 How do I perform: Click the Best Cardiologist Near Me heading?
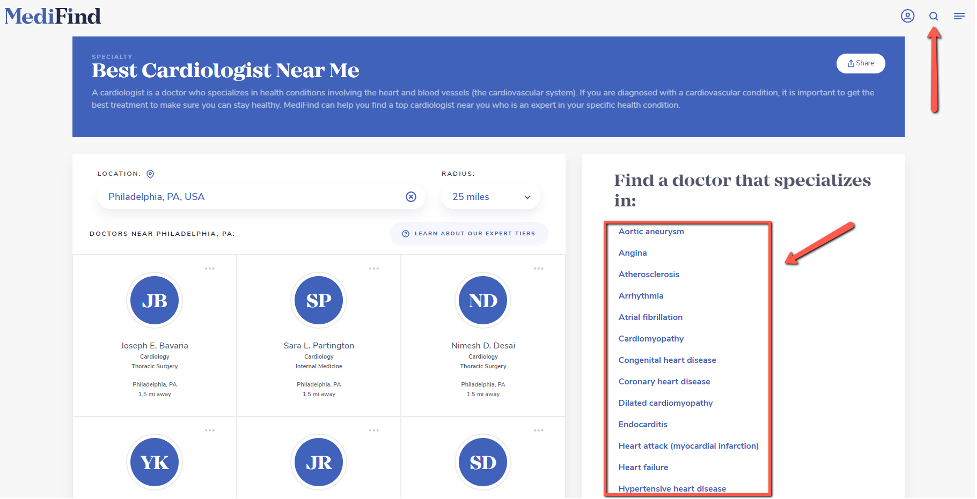(x=226, y=70)
